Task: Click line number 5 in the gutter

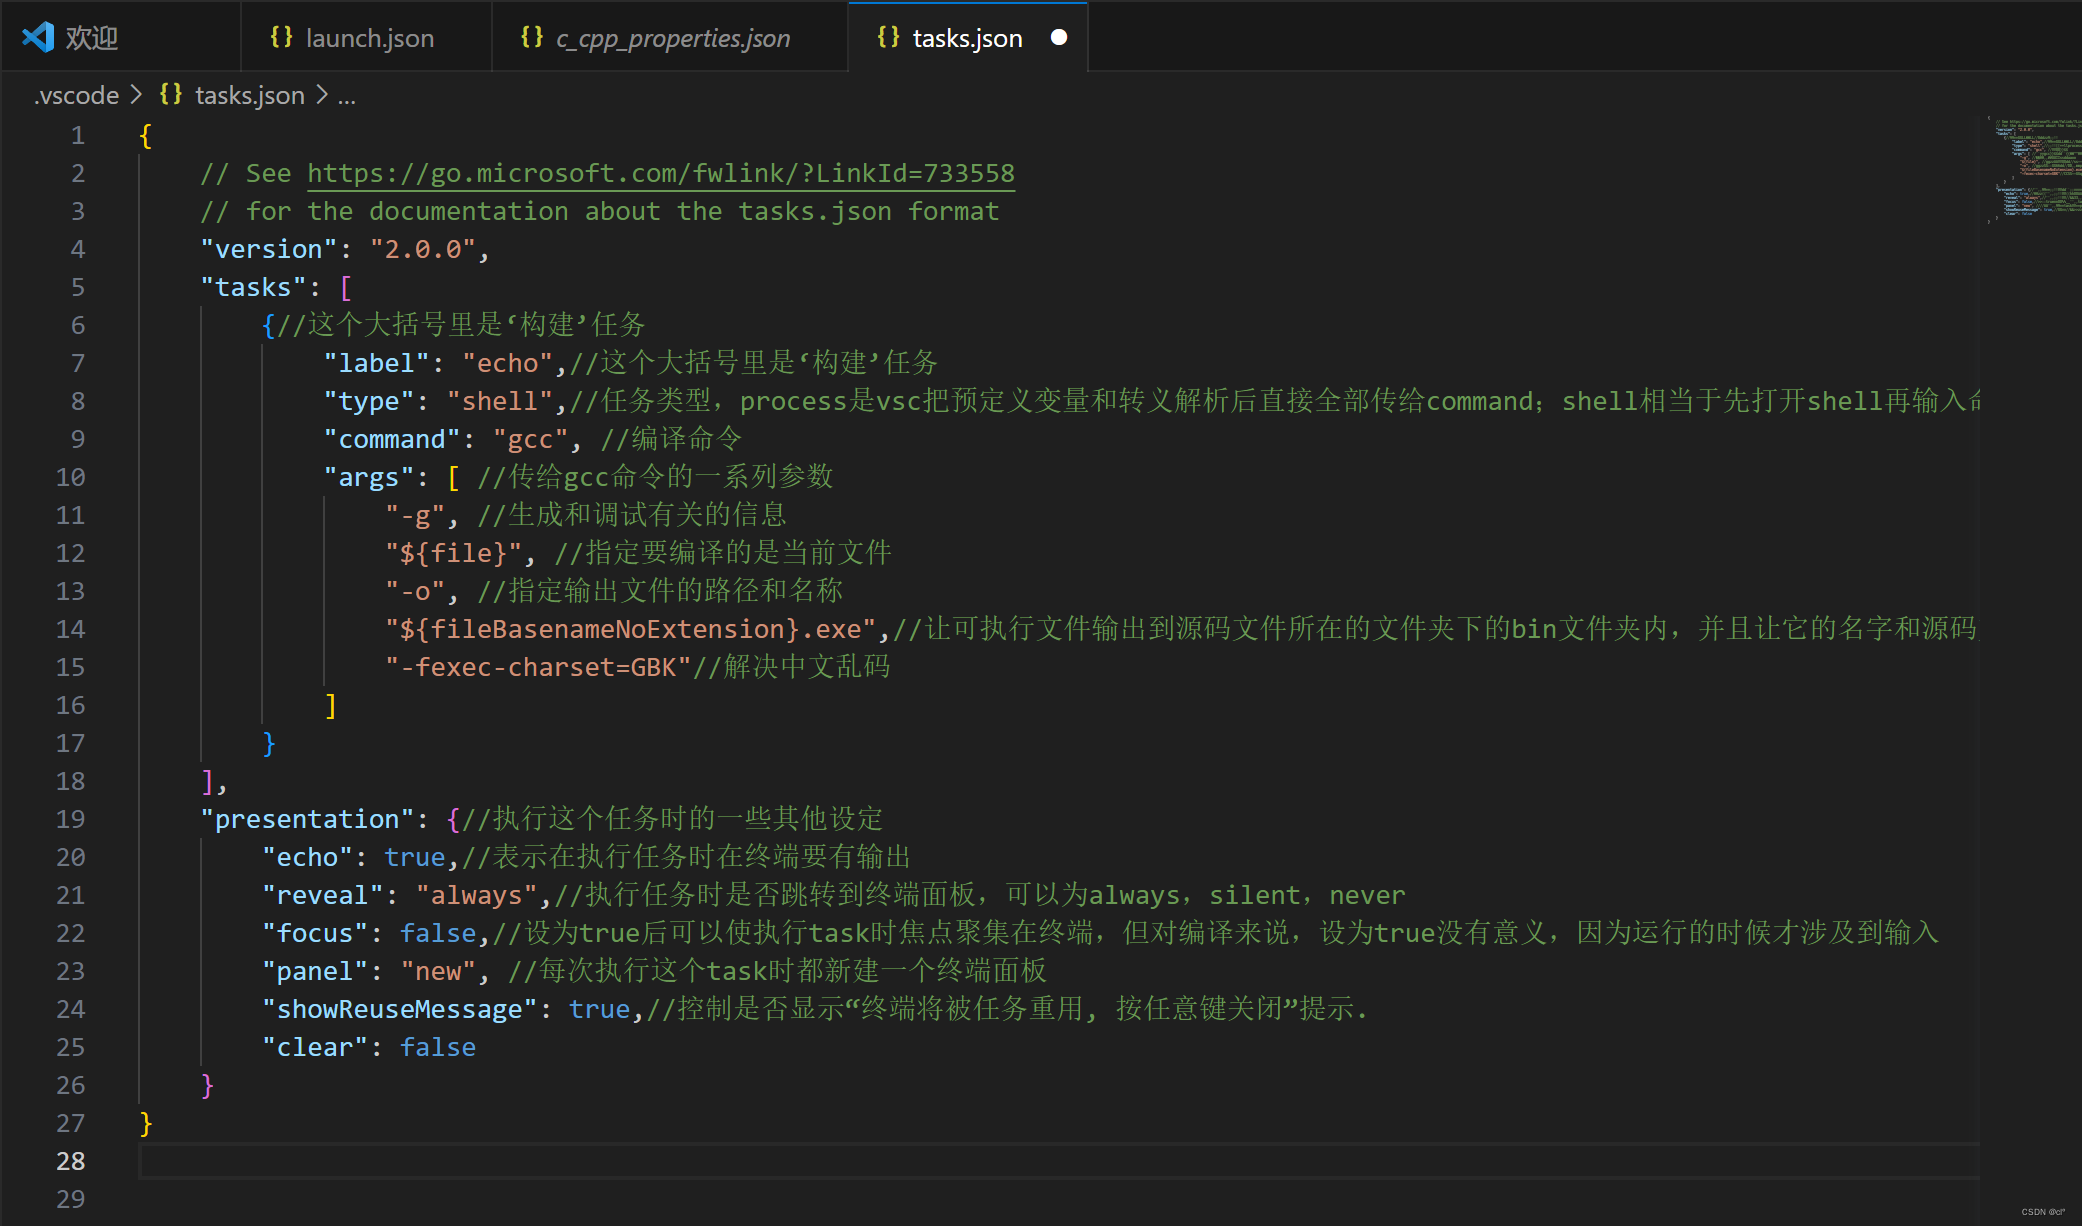Action: click(77, 287)
